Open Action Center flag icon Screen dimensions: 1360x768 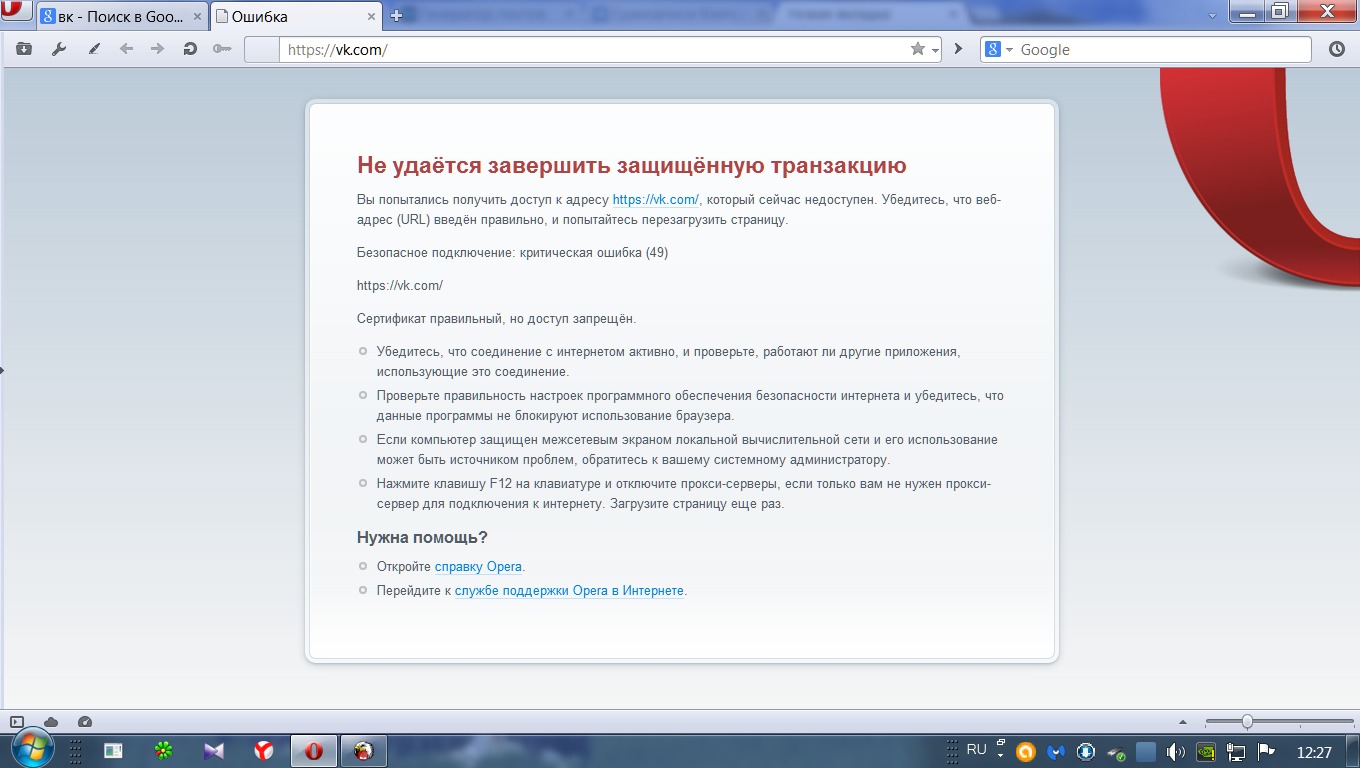pyautogui.click(x=1266, y=751)
